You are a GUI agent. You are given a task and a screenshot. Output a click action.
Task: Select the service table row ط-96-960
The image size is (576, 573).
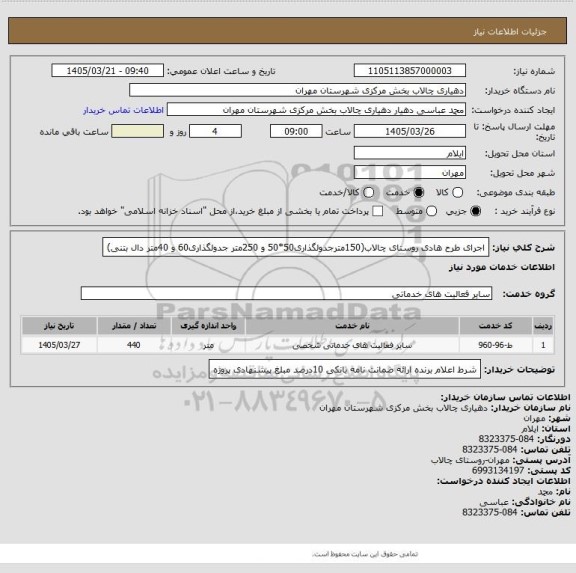click(288, 345)
